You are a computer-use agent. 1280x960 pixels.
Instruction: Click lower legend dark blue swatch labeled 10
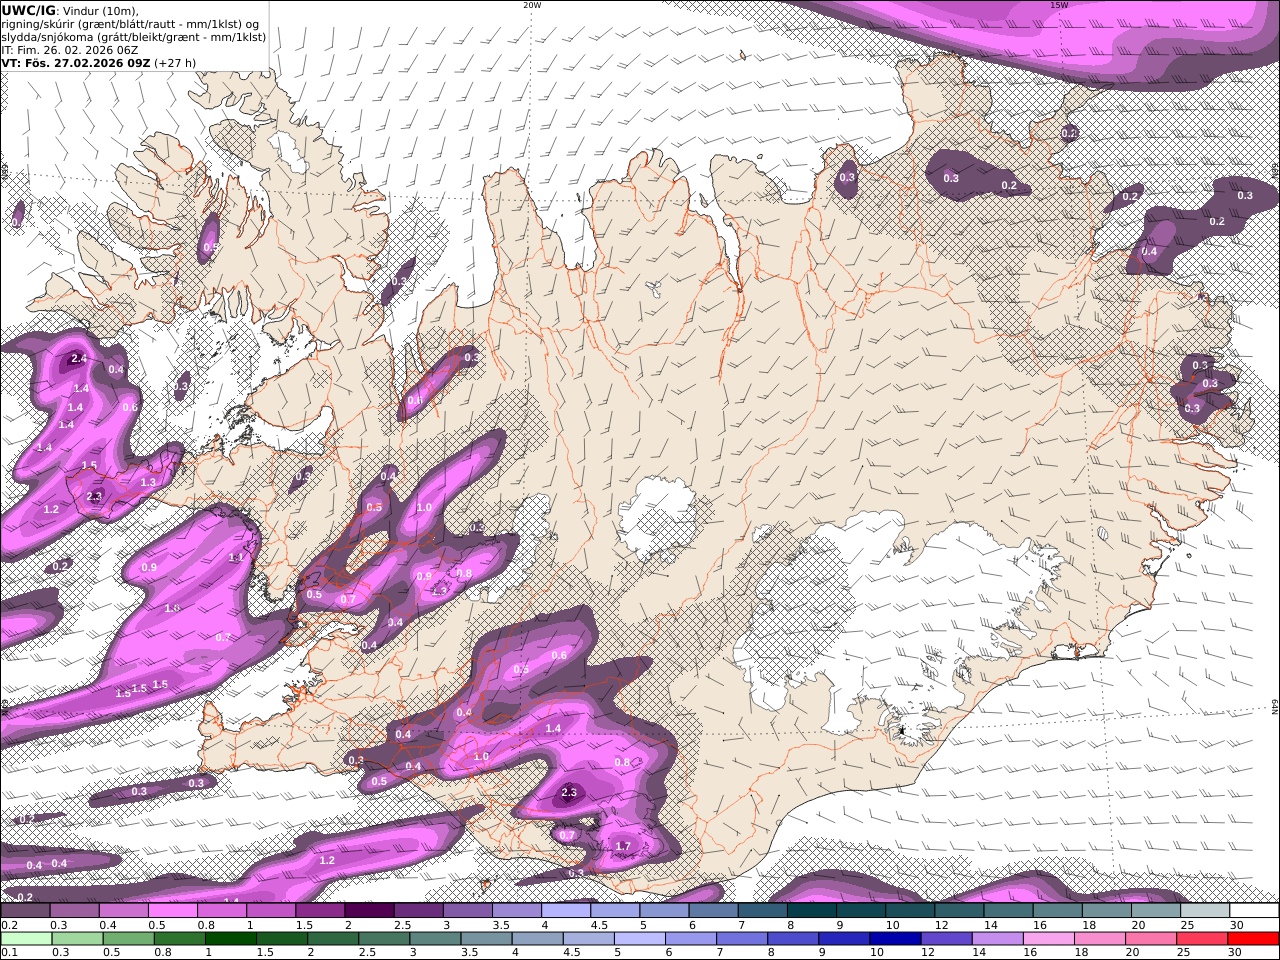point(896,938)
